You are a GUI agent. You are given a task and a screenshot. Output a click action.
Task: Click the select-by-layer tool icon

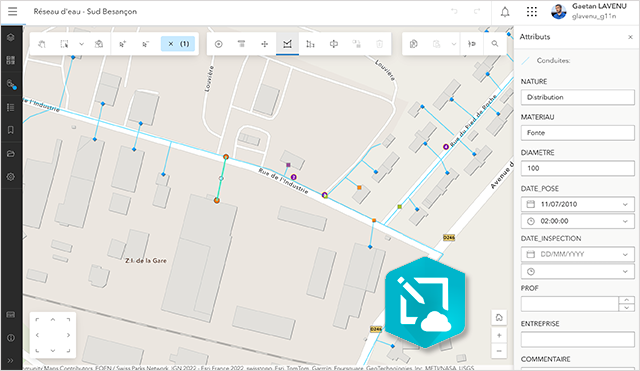point(99,44)
